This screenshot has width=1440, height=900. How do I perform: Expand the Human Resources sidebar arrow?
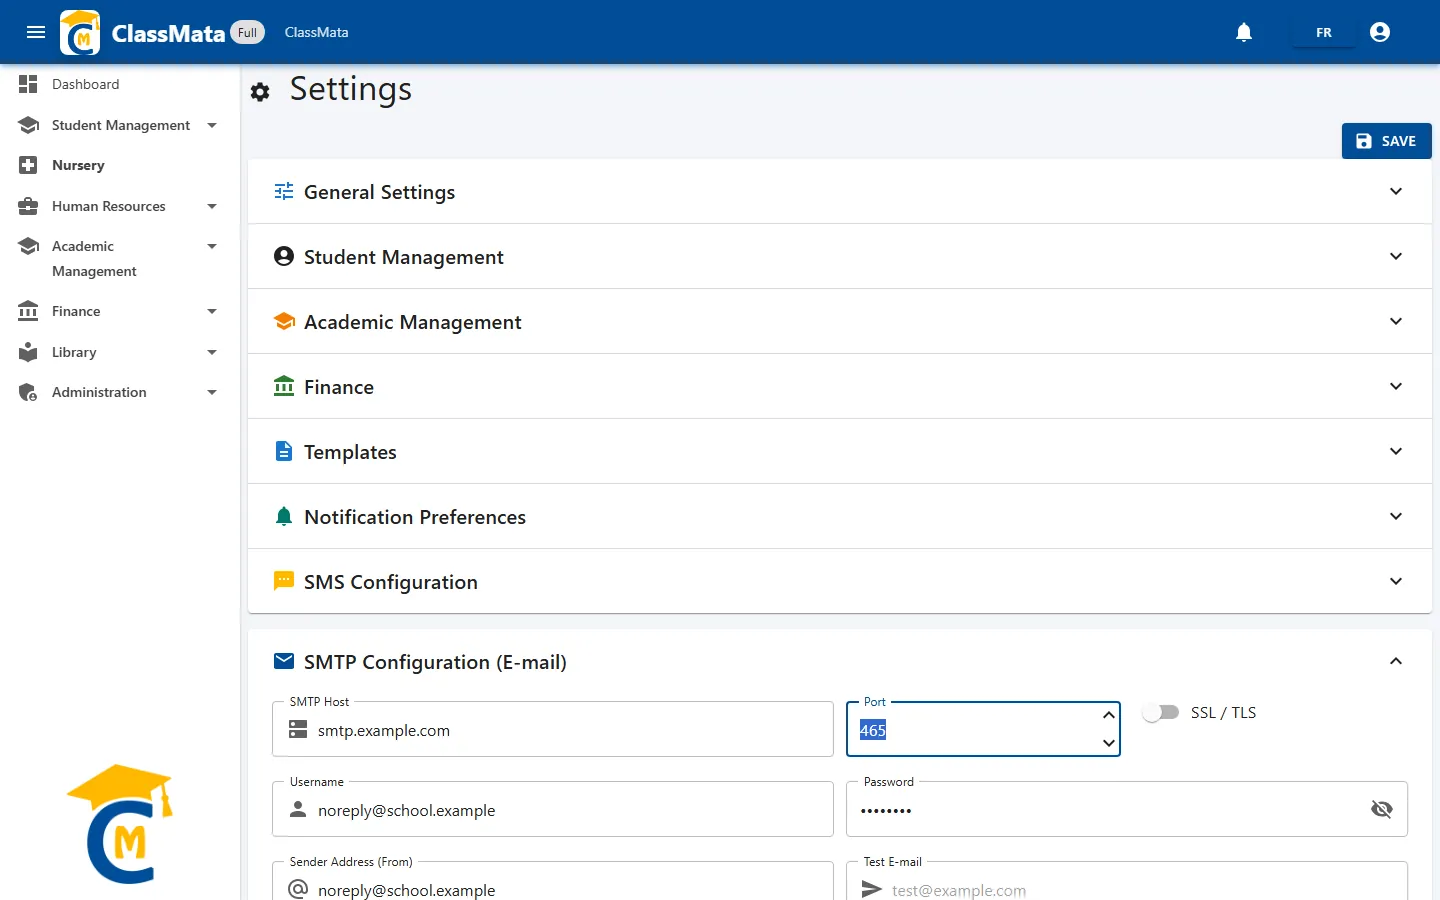tap(212, 206)
